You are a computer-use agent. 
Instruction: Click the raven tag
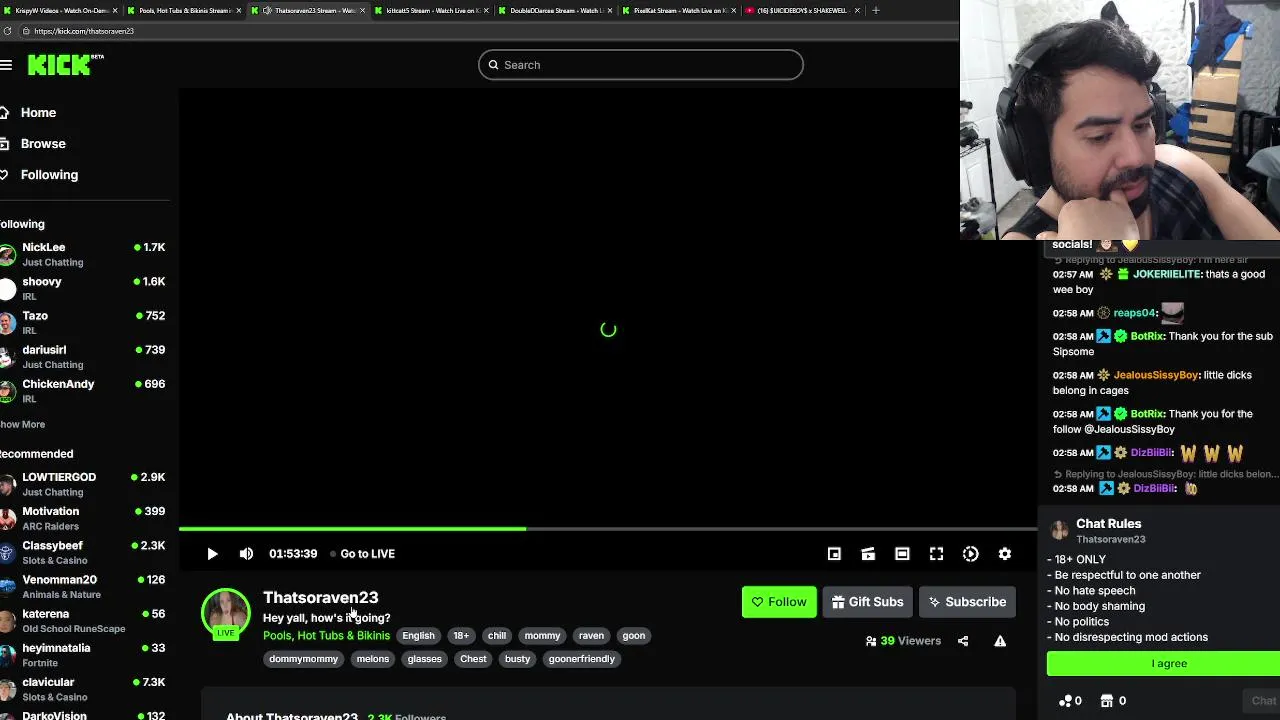click(591, 636)
